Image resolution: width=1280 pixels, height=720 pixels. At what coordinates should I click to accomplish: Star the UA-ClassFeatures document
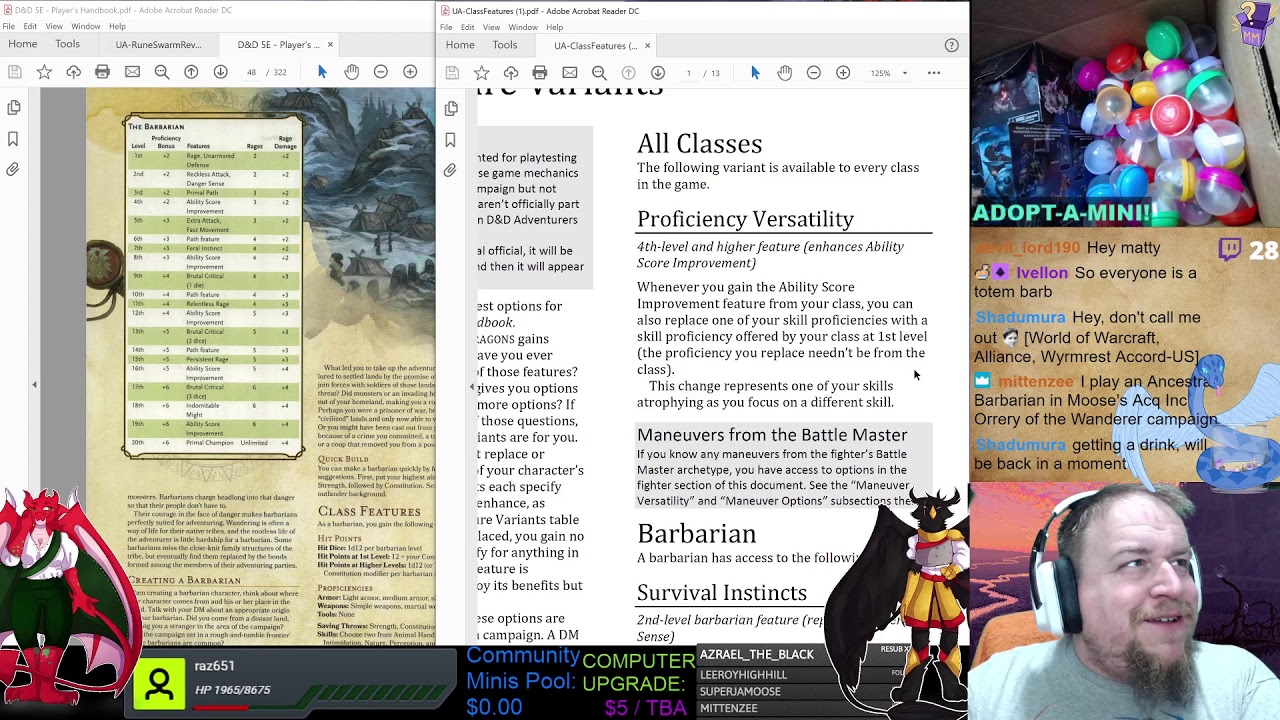(481, 72)
